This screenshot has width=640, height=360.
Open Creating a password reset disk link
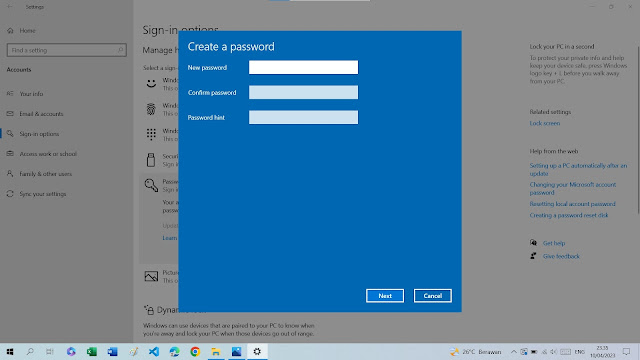point(569,215)
